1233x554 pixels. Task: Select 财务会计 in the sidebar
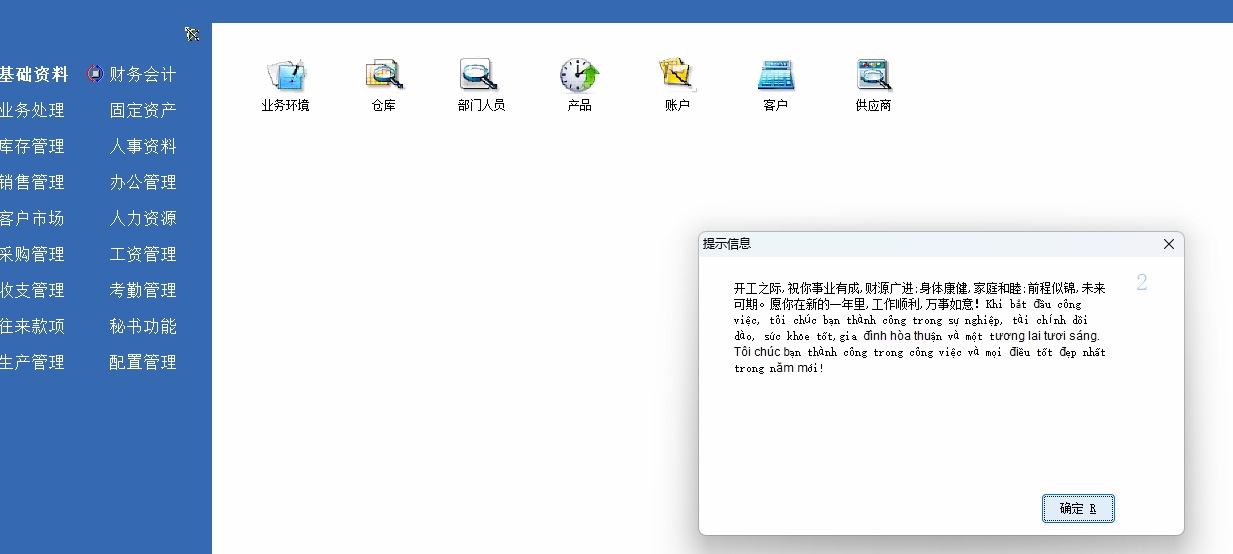coord(142,74)
